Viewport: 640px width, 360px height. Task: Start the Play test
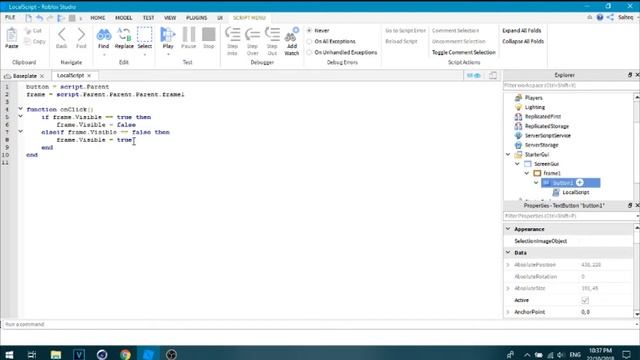tap(168, 35)
